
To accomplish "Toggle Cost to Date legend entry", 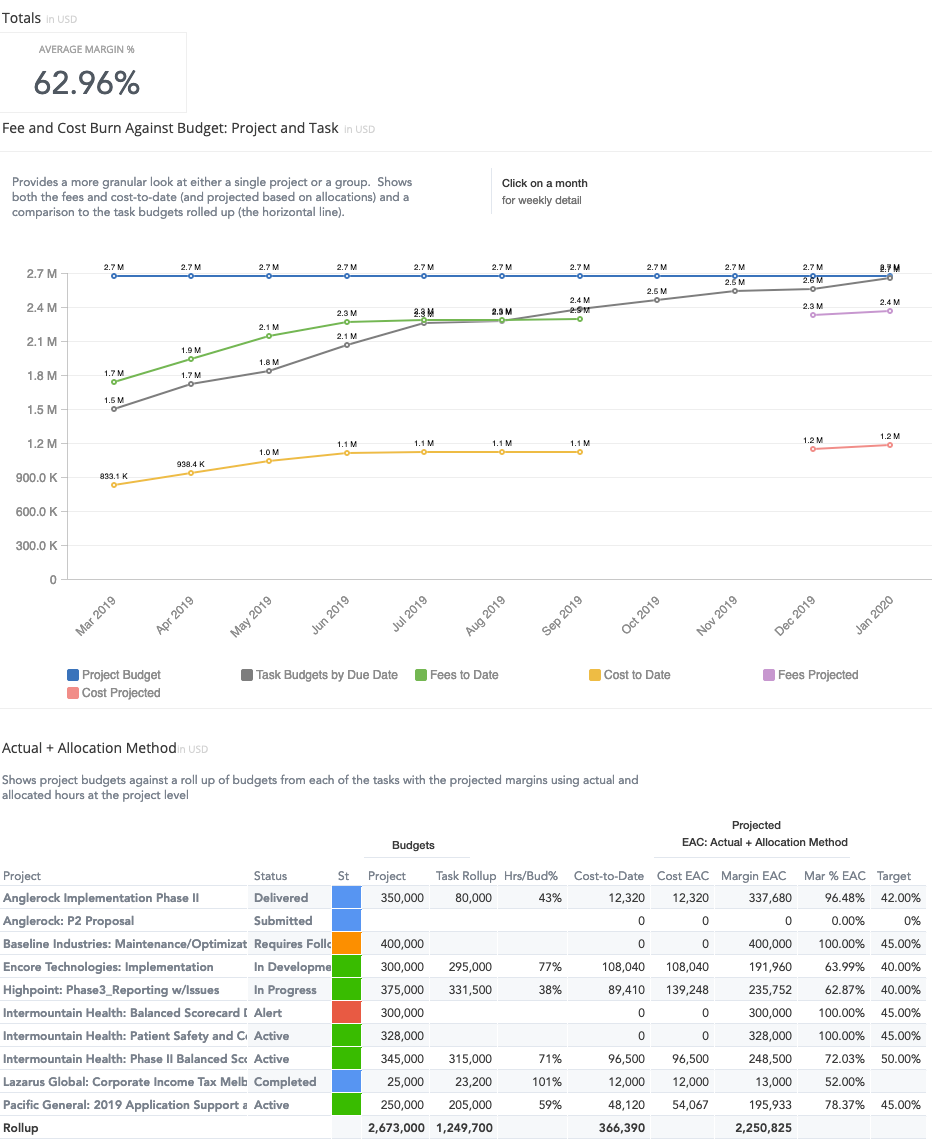I will (x=630, y=675).
